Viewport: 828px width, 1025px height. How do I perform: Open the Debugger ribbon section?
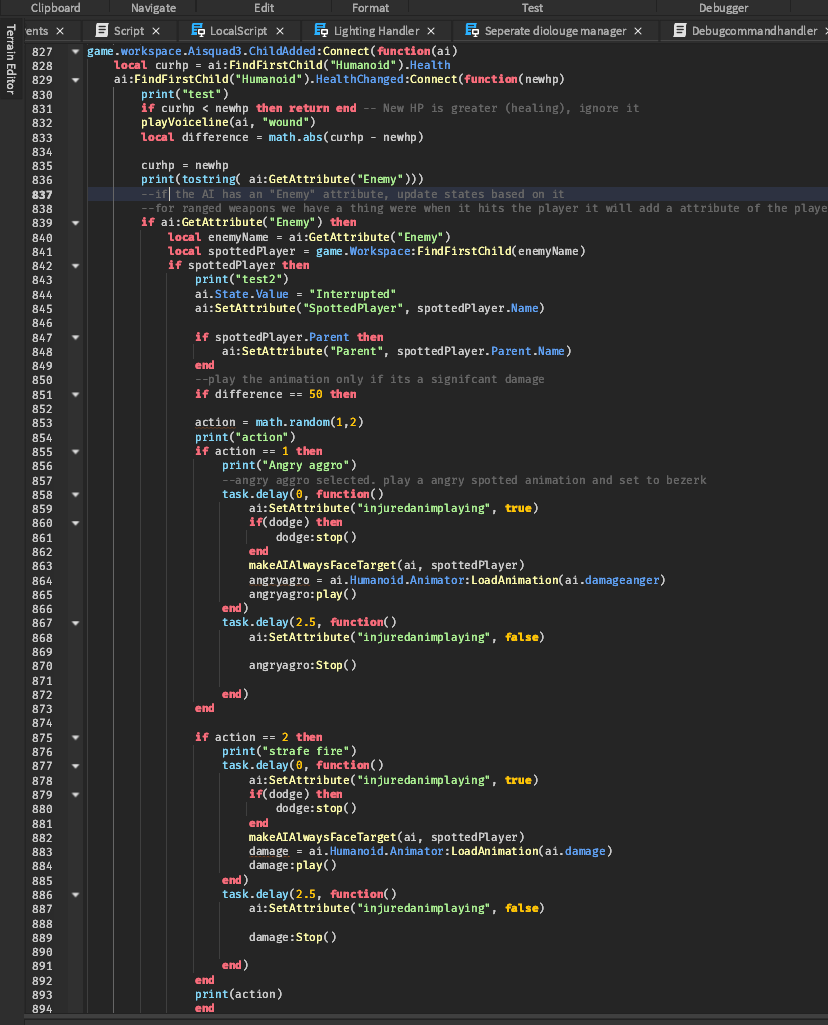(723, 8)
